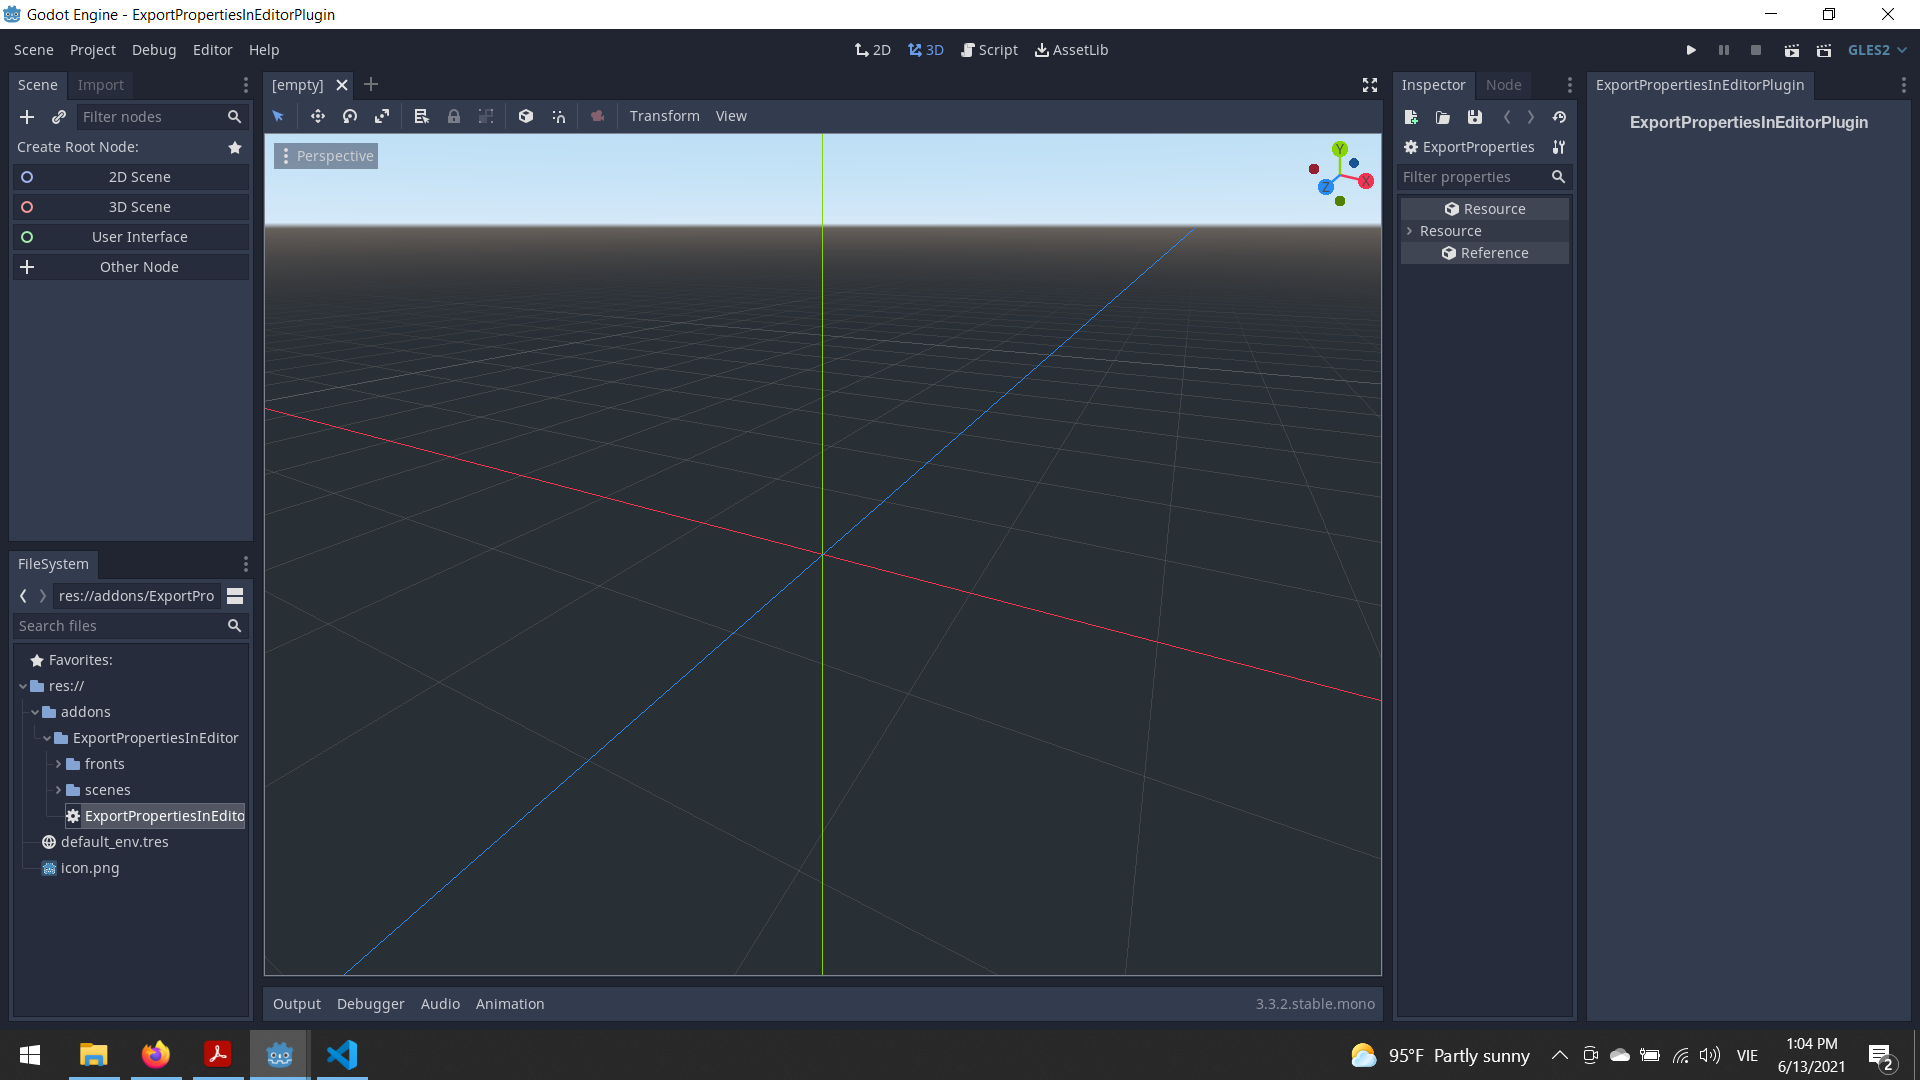Open the GLES2 renderer dropdown
The image size is (1920, 1080).
pyautogui.click(x=1876, y=50)
